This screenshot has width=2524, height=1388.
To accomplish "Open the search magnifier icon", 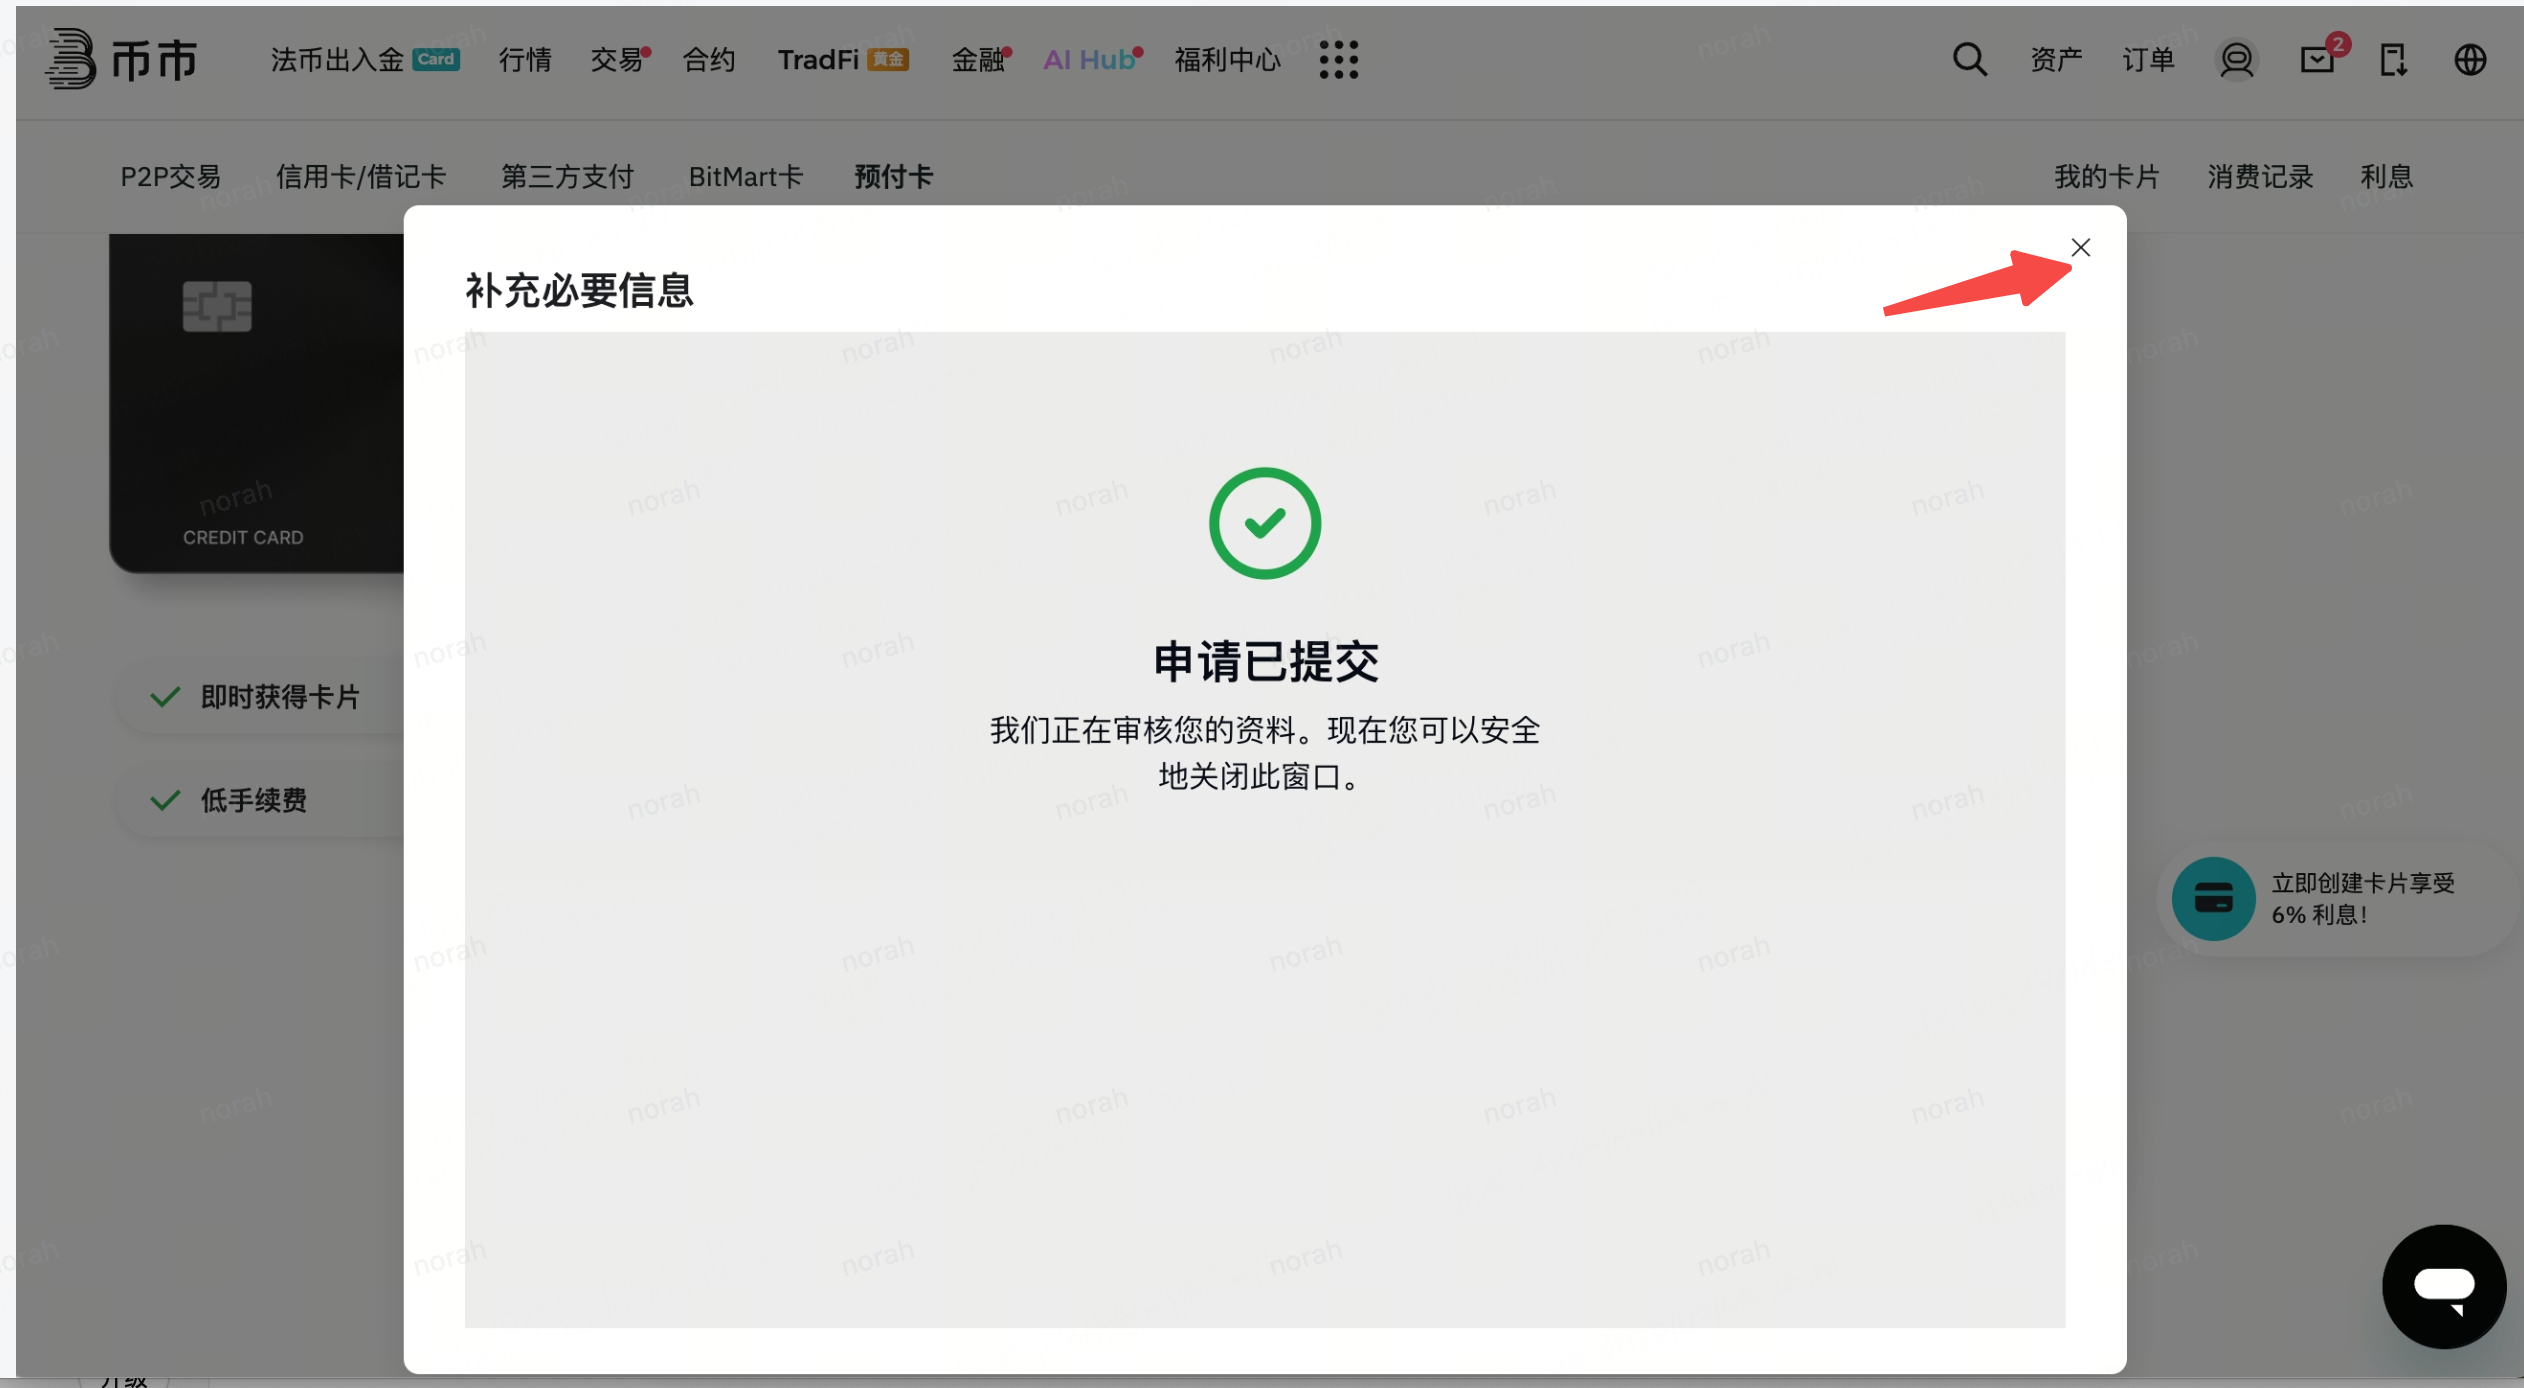I will [x=1969, y=60].
